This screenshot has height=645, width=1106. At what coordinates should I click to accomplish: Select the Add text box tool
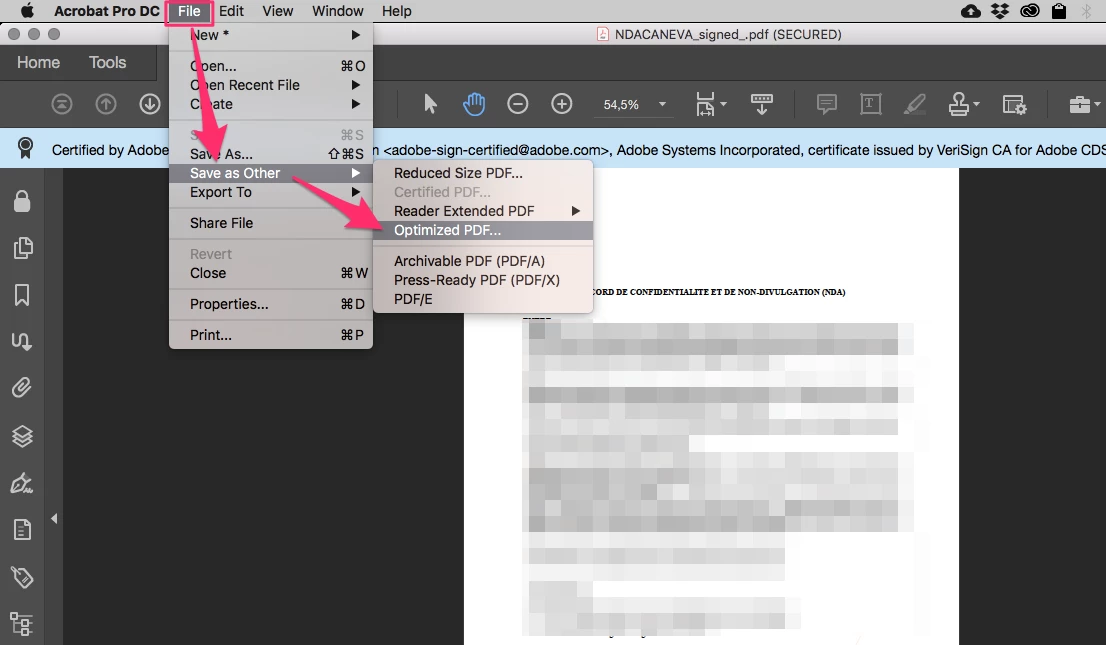click(x=870, y=104)
